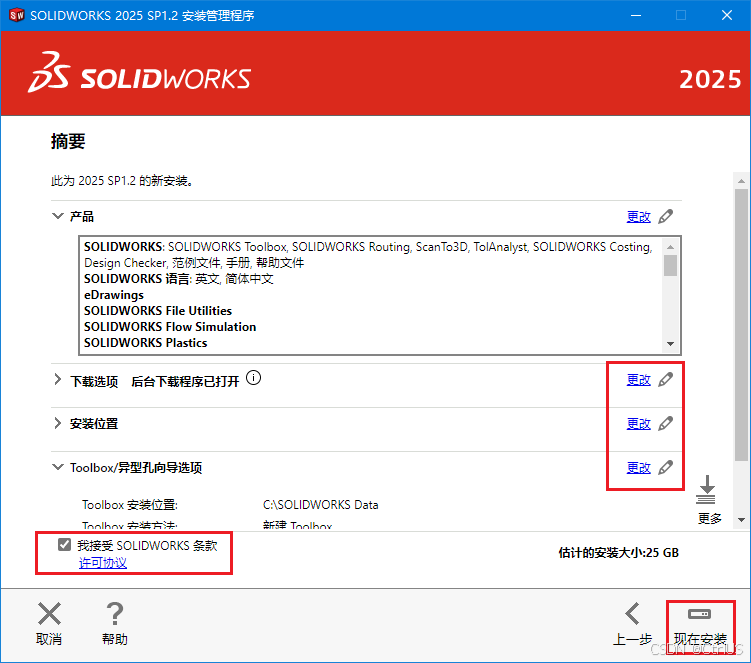Click 更改 link for Toolbox/异型孔向导选项

pos(639,468)
